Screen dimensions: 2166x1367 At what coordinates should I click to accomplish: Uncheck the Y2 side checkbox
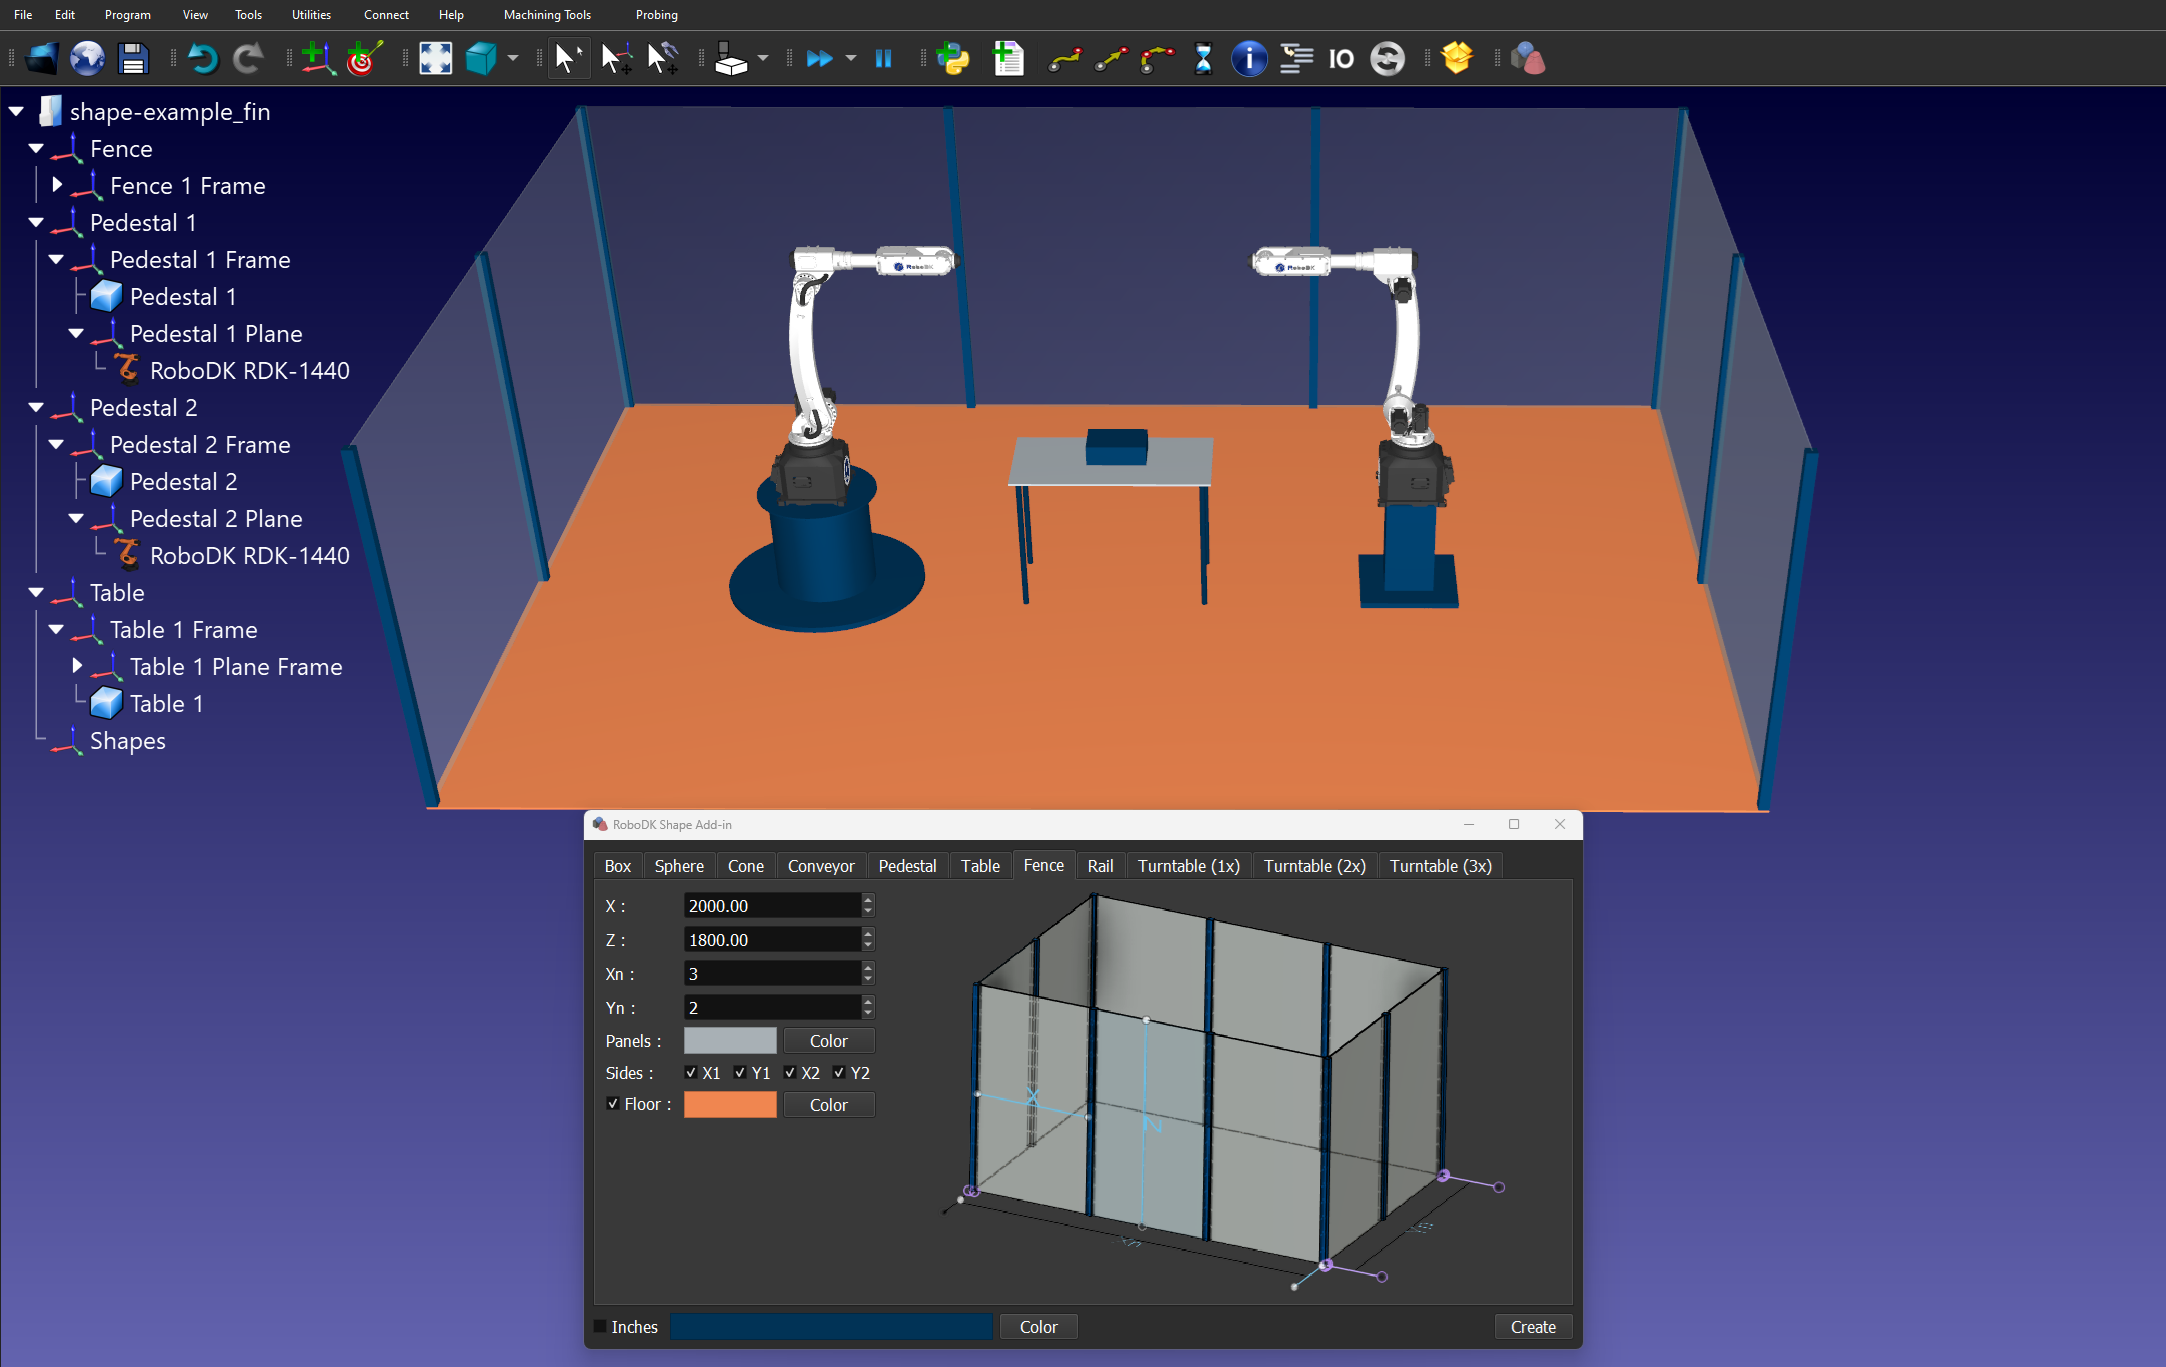pos(839,1072)
